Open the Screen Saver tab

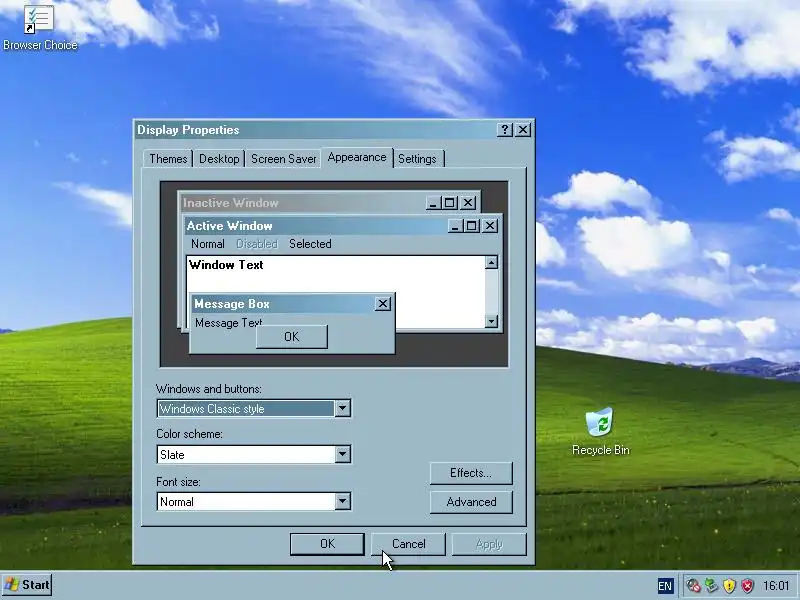(x=283, y=159)
